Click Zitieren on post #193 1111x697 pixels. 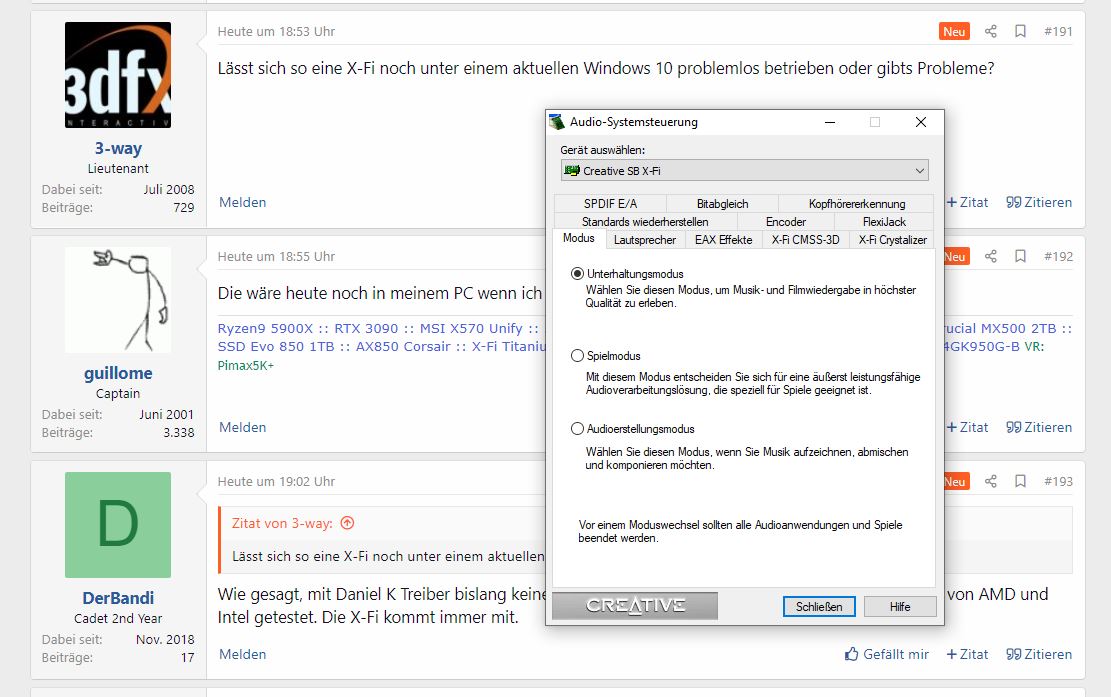[1039, 654]
